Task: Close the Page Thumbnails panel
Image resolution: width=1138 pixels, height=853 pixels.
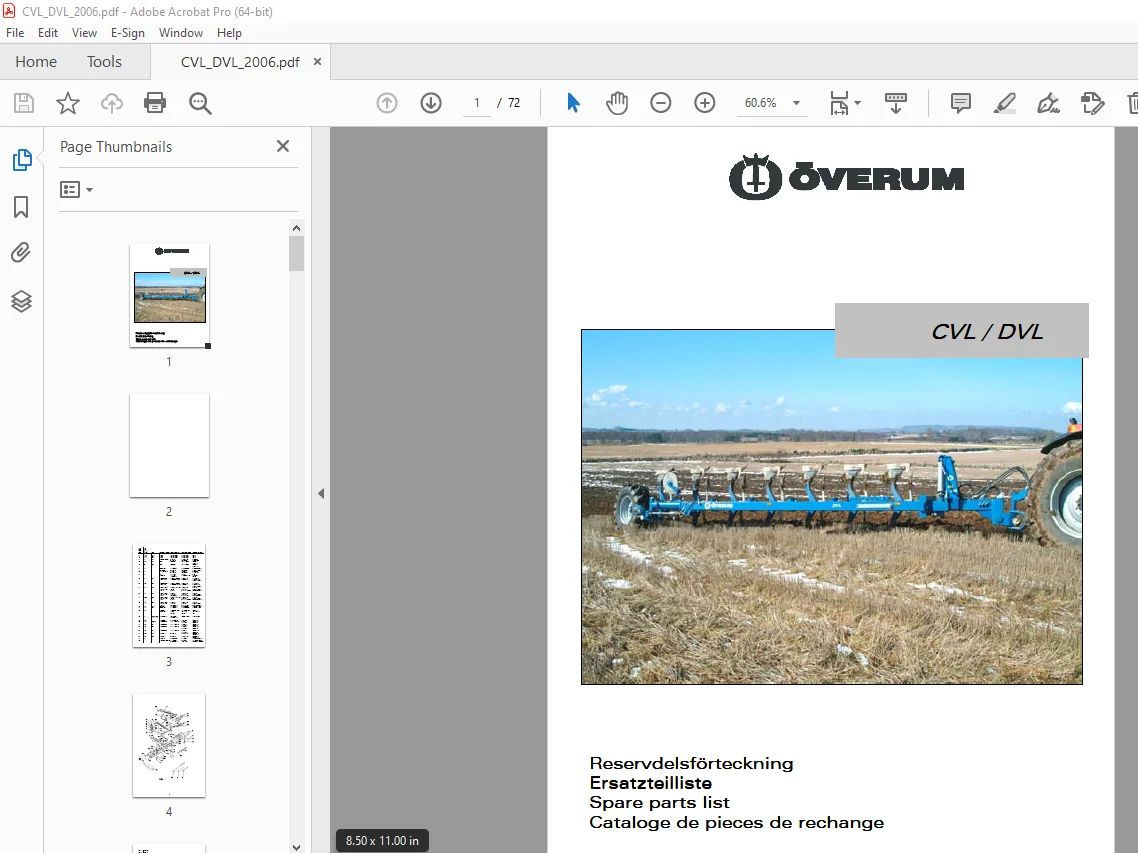Action: tap(283, 146)
